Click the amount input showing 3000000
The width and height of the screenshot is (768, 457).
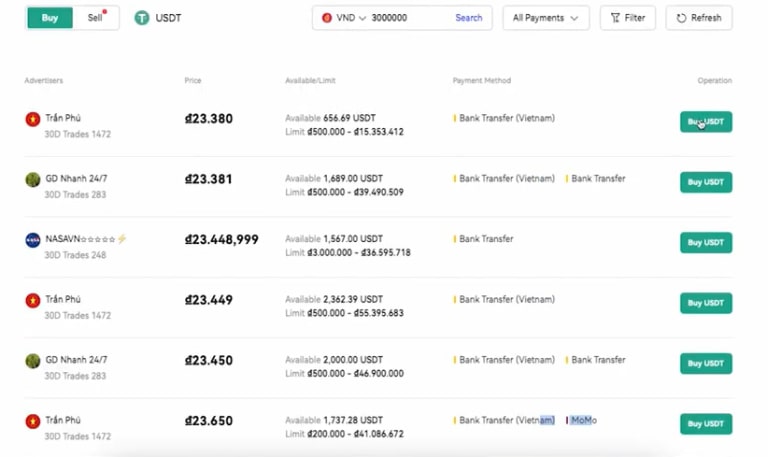coord(405,18)
